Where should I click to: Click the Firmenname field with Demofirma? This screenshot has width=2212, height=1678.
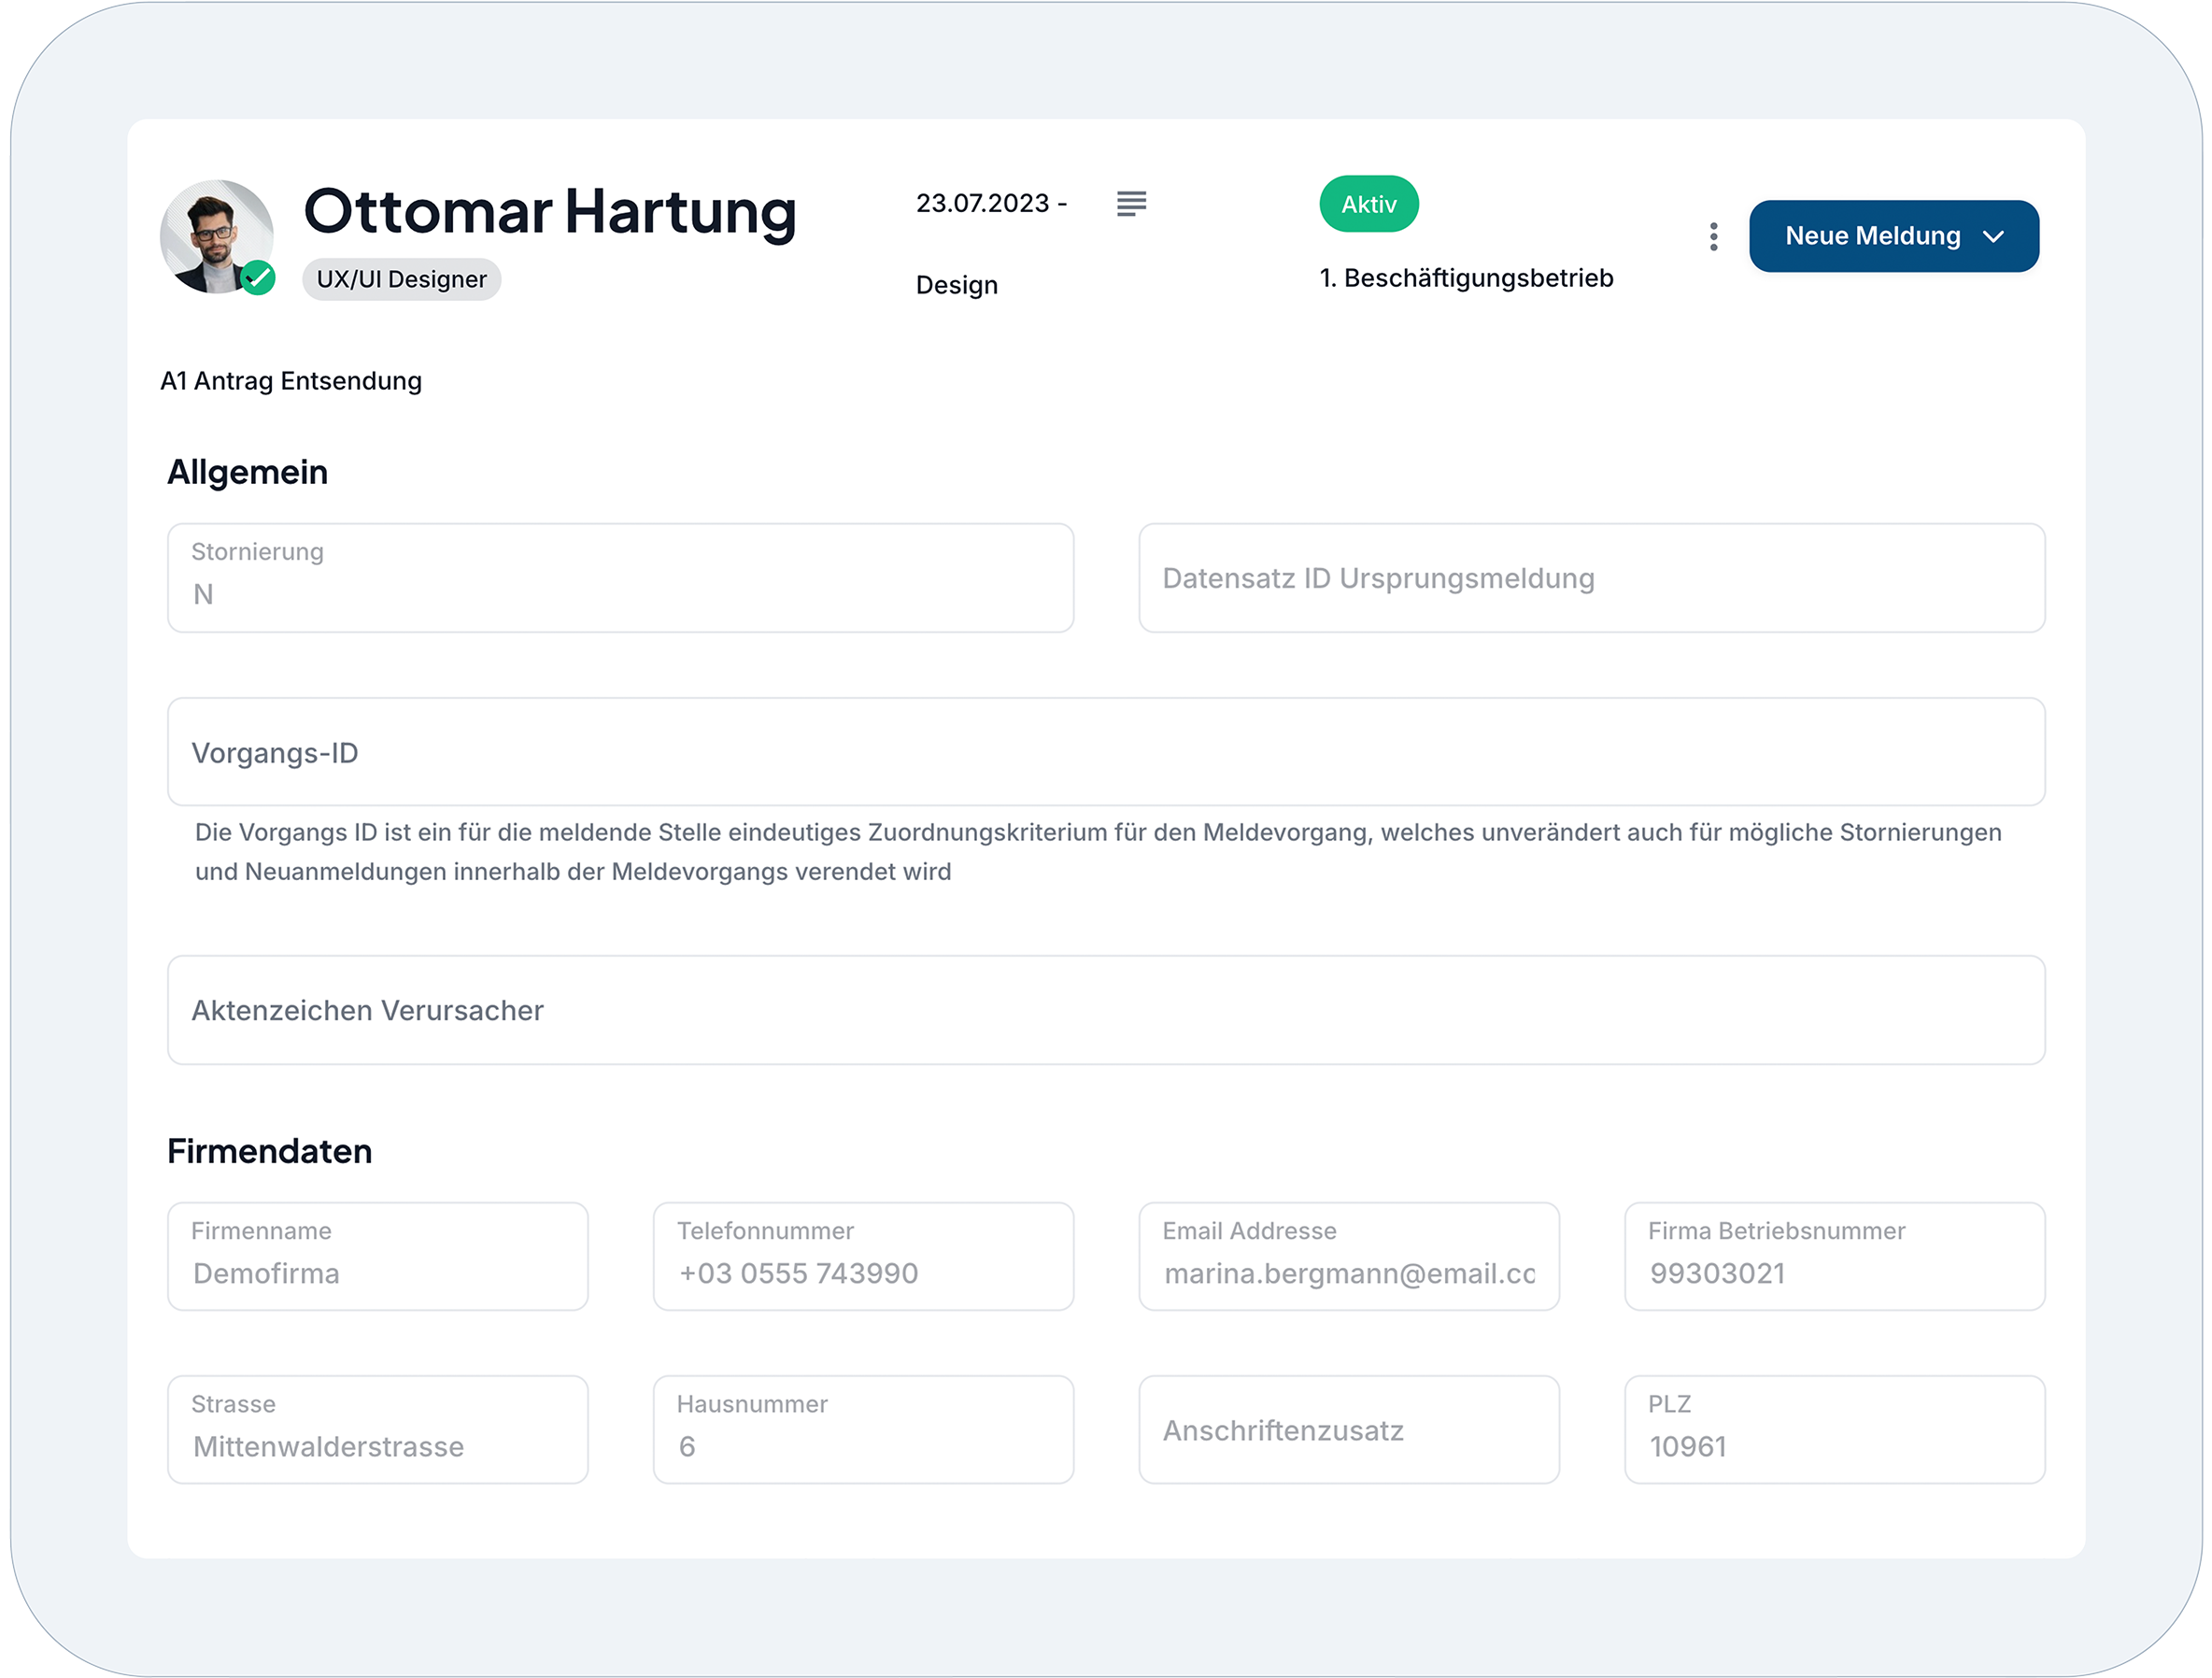(378, 1256)
